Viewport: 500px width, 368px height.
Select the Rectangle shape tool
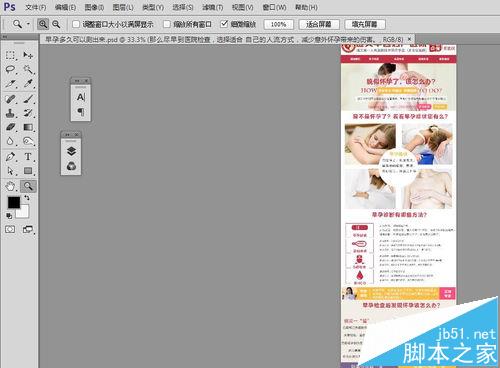(28, 171)
